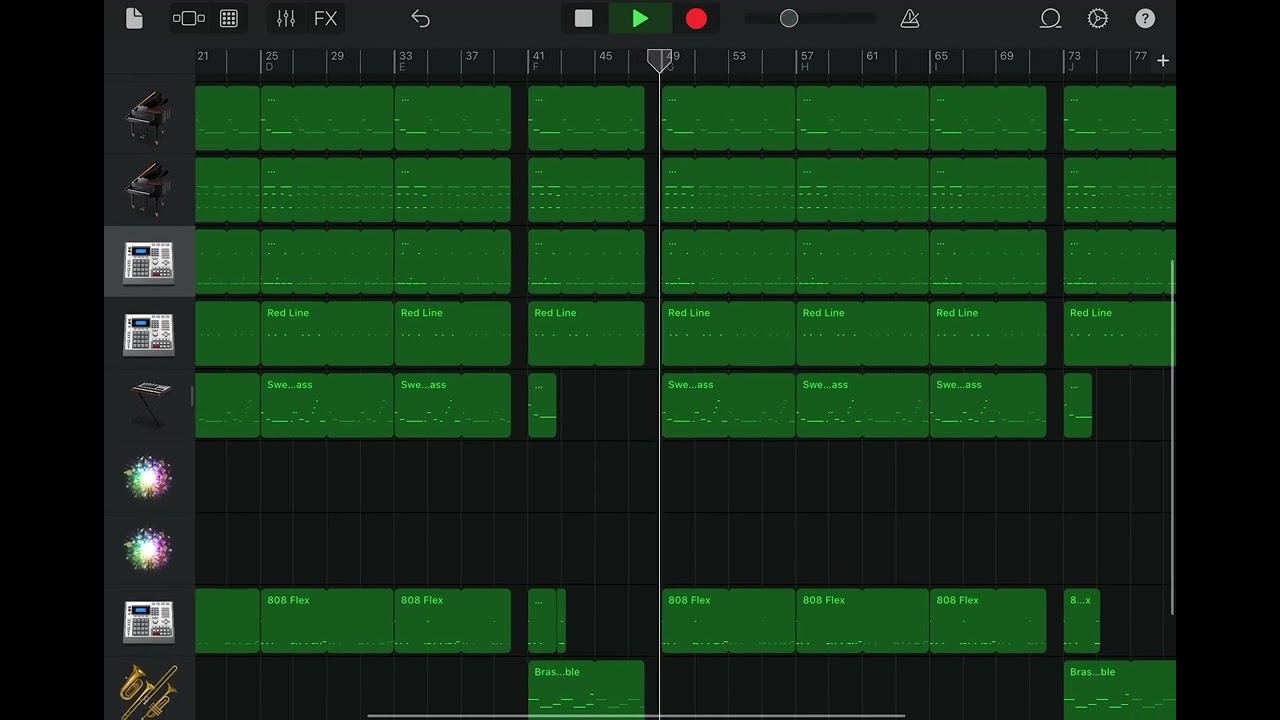Jump to bar 61 on the ruler

[872, 56]
